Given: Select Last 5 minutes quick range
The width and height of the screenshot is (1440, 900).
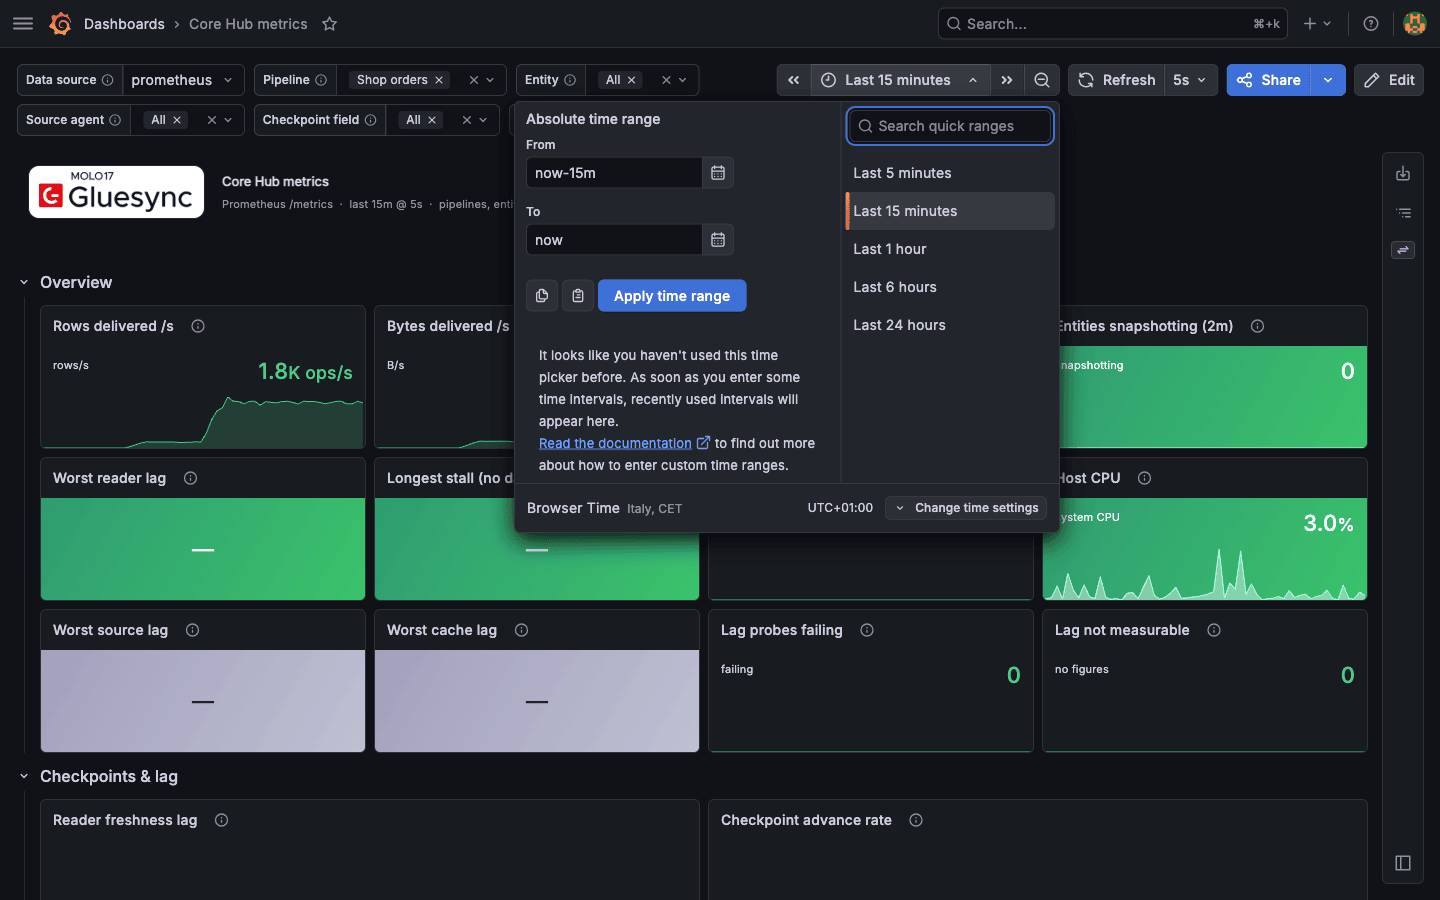Looking at the screenshot, I should point(950,173).
